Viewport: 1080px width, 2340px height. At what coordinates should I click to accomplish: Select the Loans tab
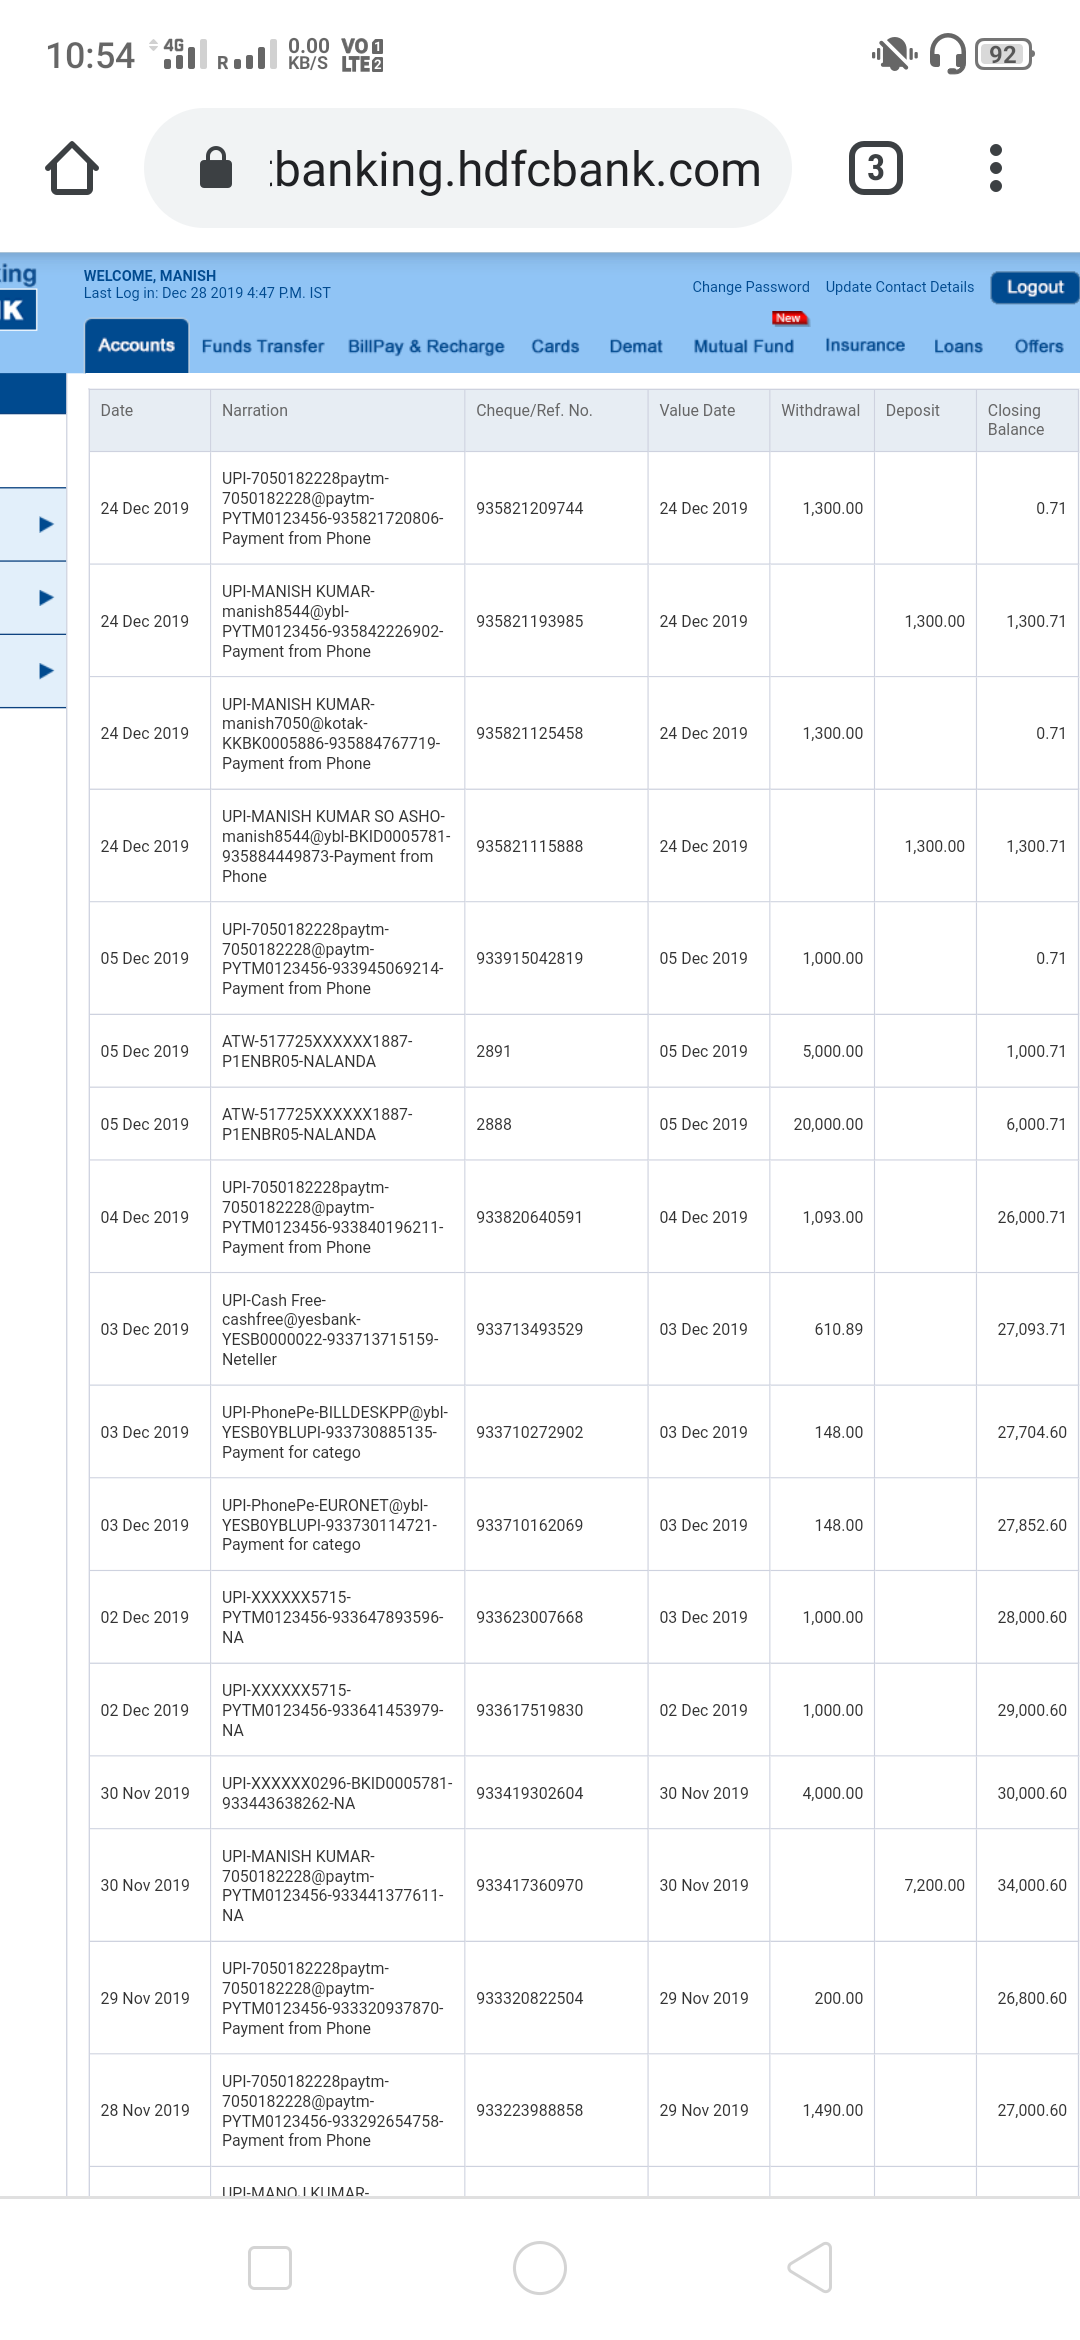(958, 346)
